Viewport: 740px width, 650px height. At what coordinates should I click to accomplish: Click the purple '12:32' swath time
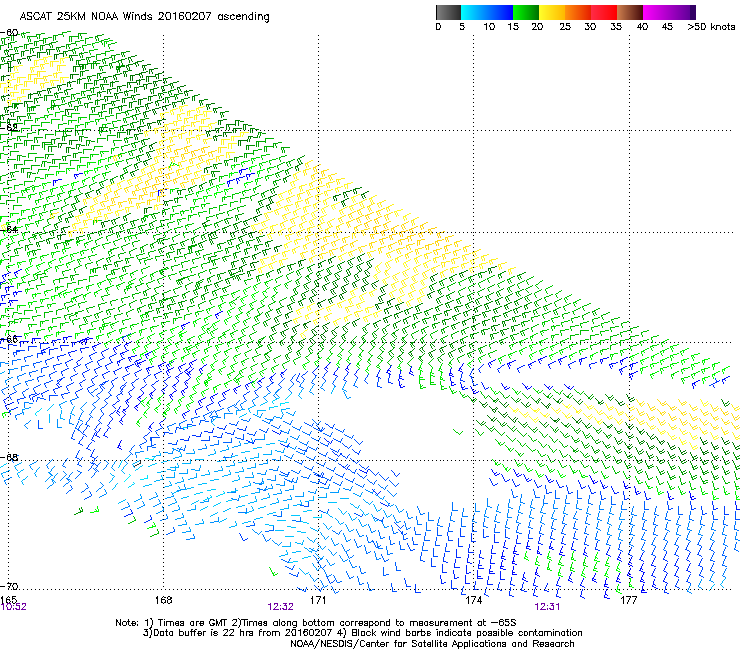[280, 607]
